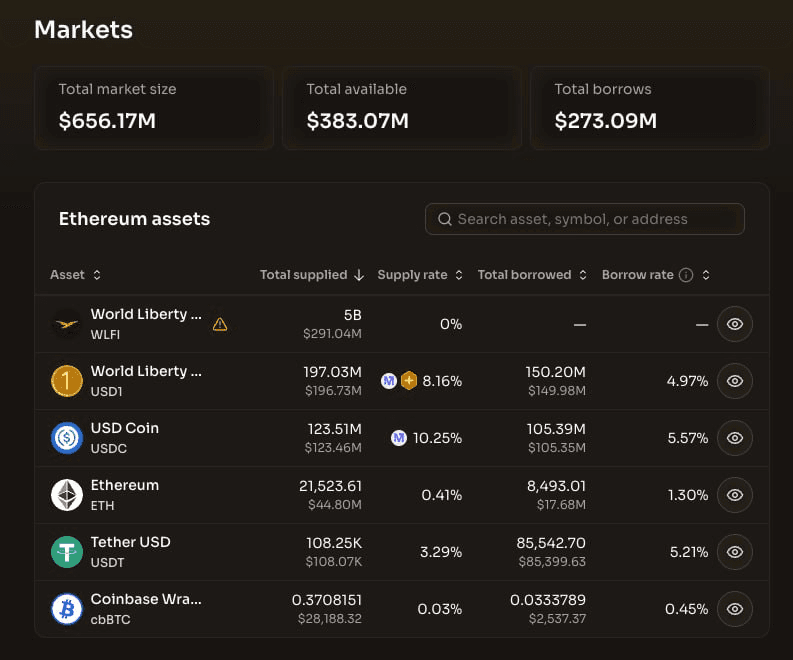Click the Total market size $656.17M value
The image size is (793, 660).
(107, 121)
